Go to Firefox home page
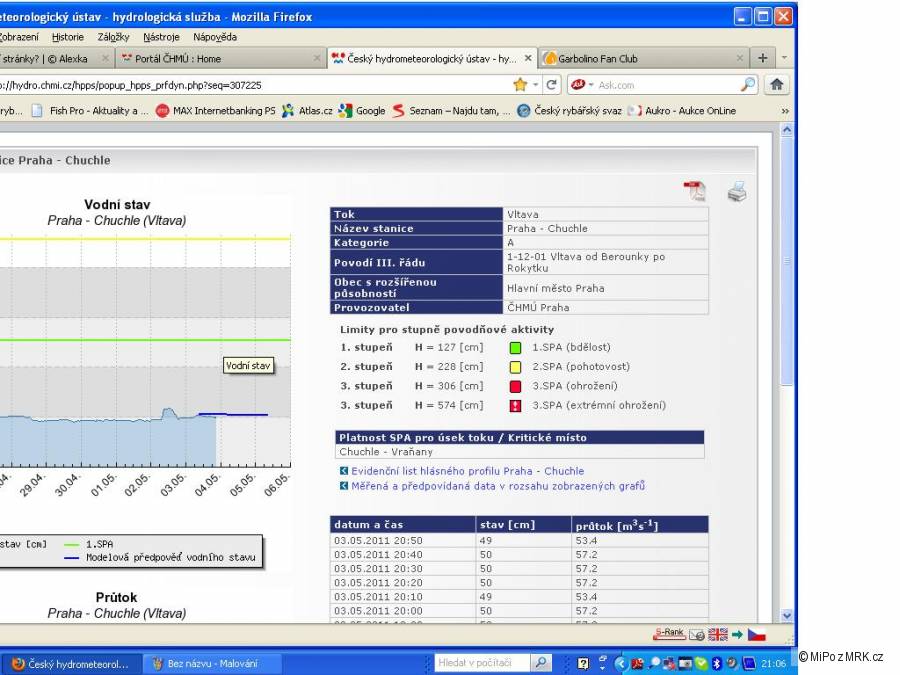Screen dimensions: 900x675 click(x=776, y=85)
